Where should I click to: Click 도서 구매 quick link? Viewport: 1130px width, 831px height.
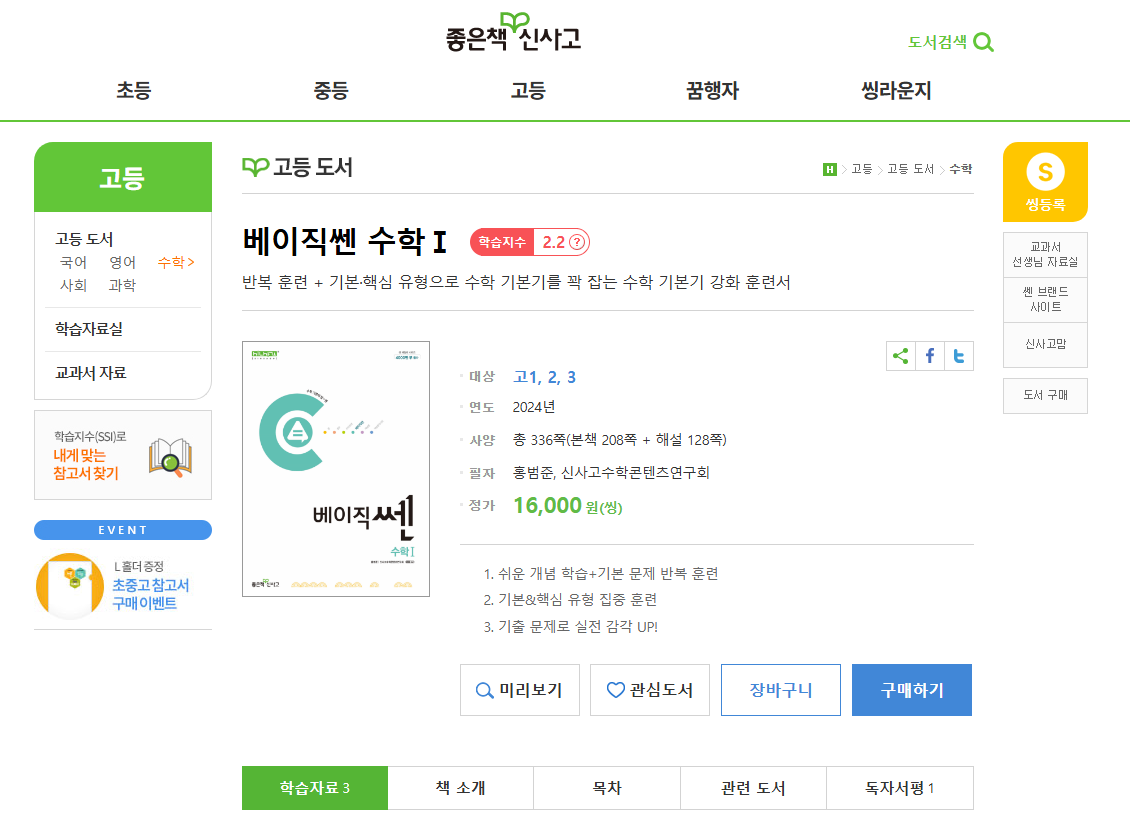[1045, 395]
